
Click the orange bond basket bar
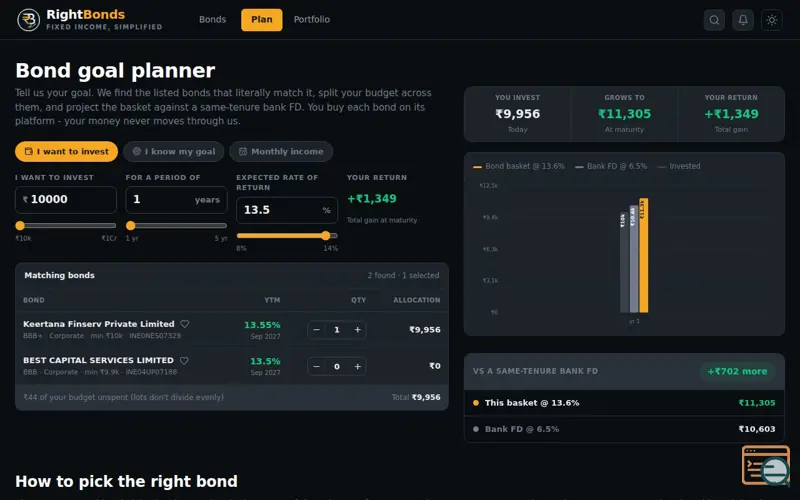coord(643,255)
